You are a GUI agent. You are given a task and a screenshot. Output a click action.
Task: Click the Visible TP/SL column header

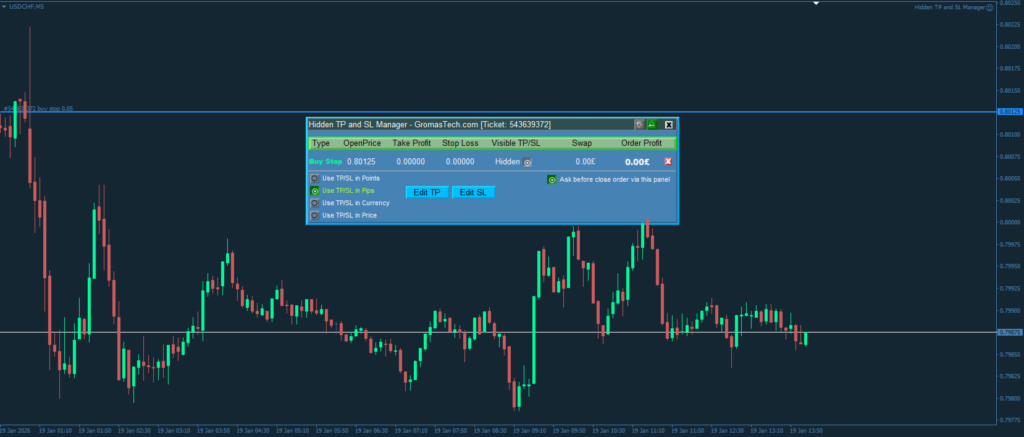click(516, 143)
